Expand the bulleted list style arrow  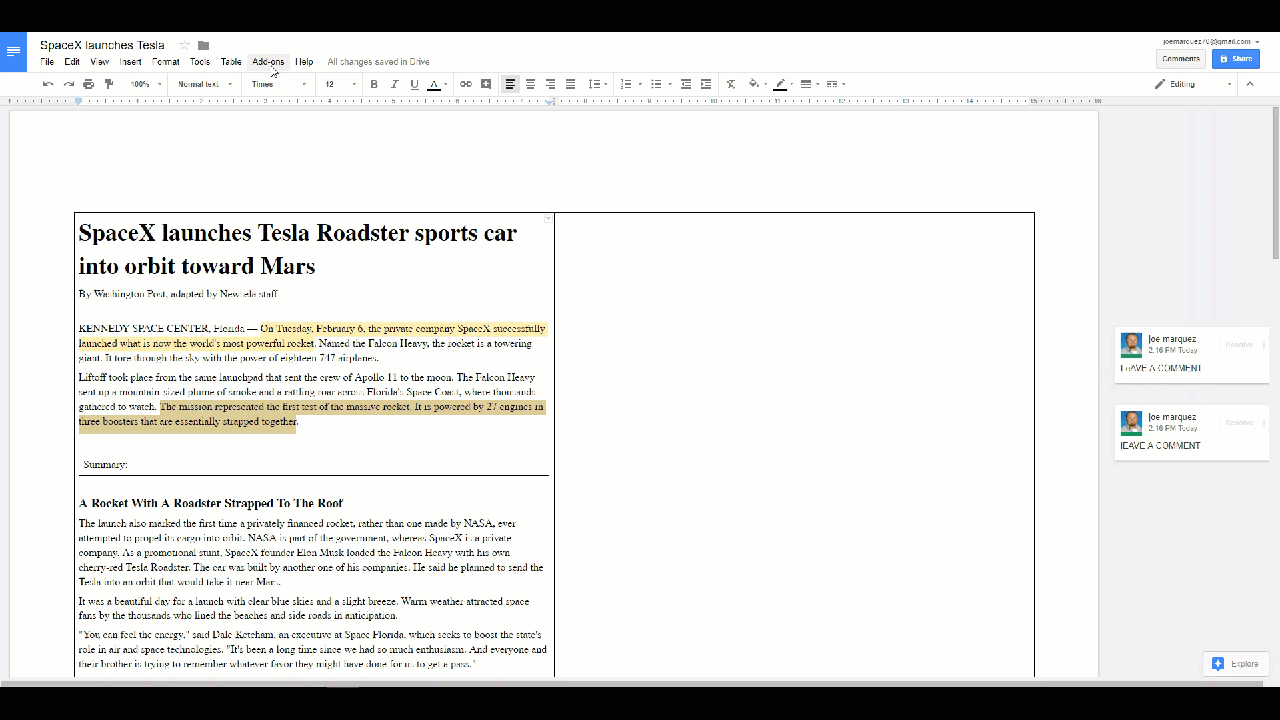tap(670, 84)
